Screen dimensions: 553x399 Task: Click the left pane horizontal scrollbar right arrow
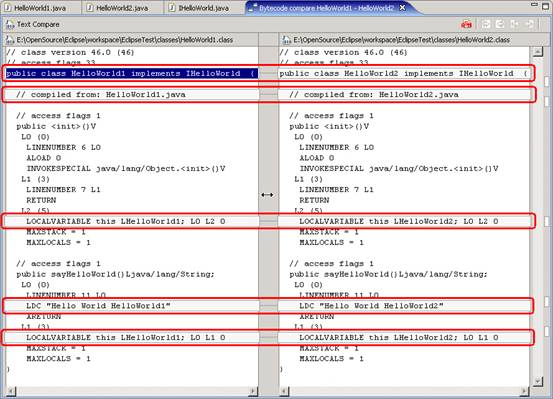(x=253, y=391)
